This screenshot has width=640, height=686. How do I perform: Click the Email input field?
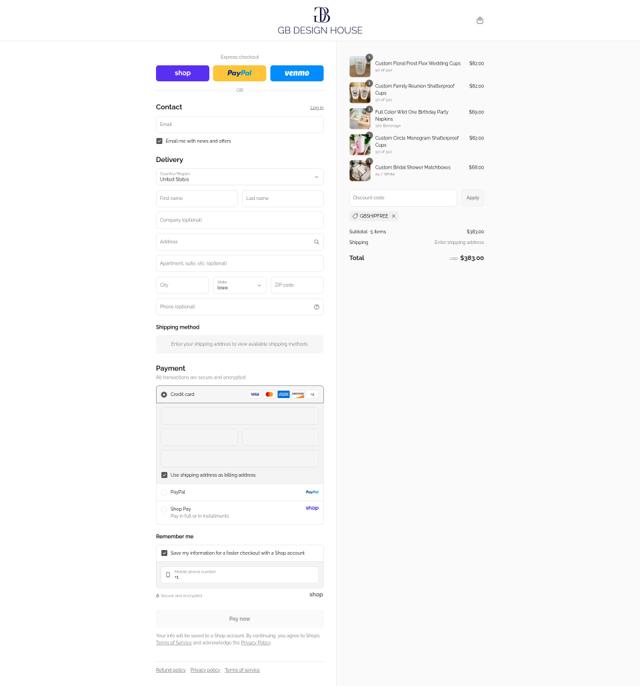240,124
